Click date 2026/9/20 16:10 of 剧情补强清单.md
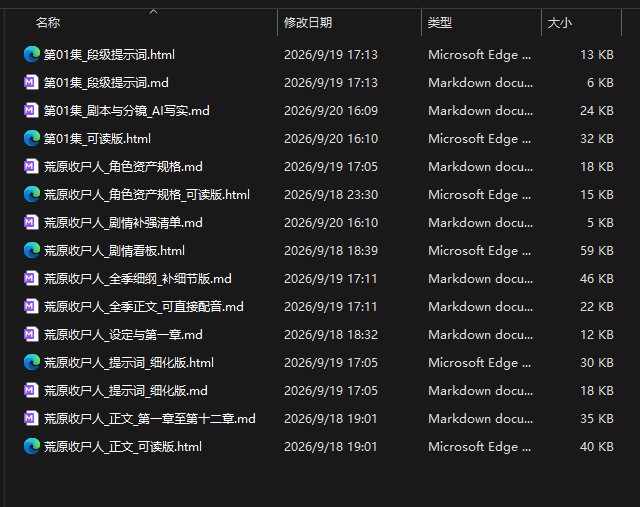This screenshot has width=640, height=507. [x=331, y=222]
